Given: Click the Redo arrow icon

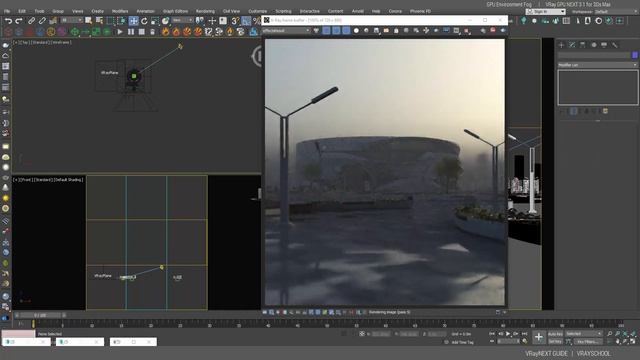Looking at the screenshot, I should tap(19, 20).
